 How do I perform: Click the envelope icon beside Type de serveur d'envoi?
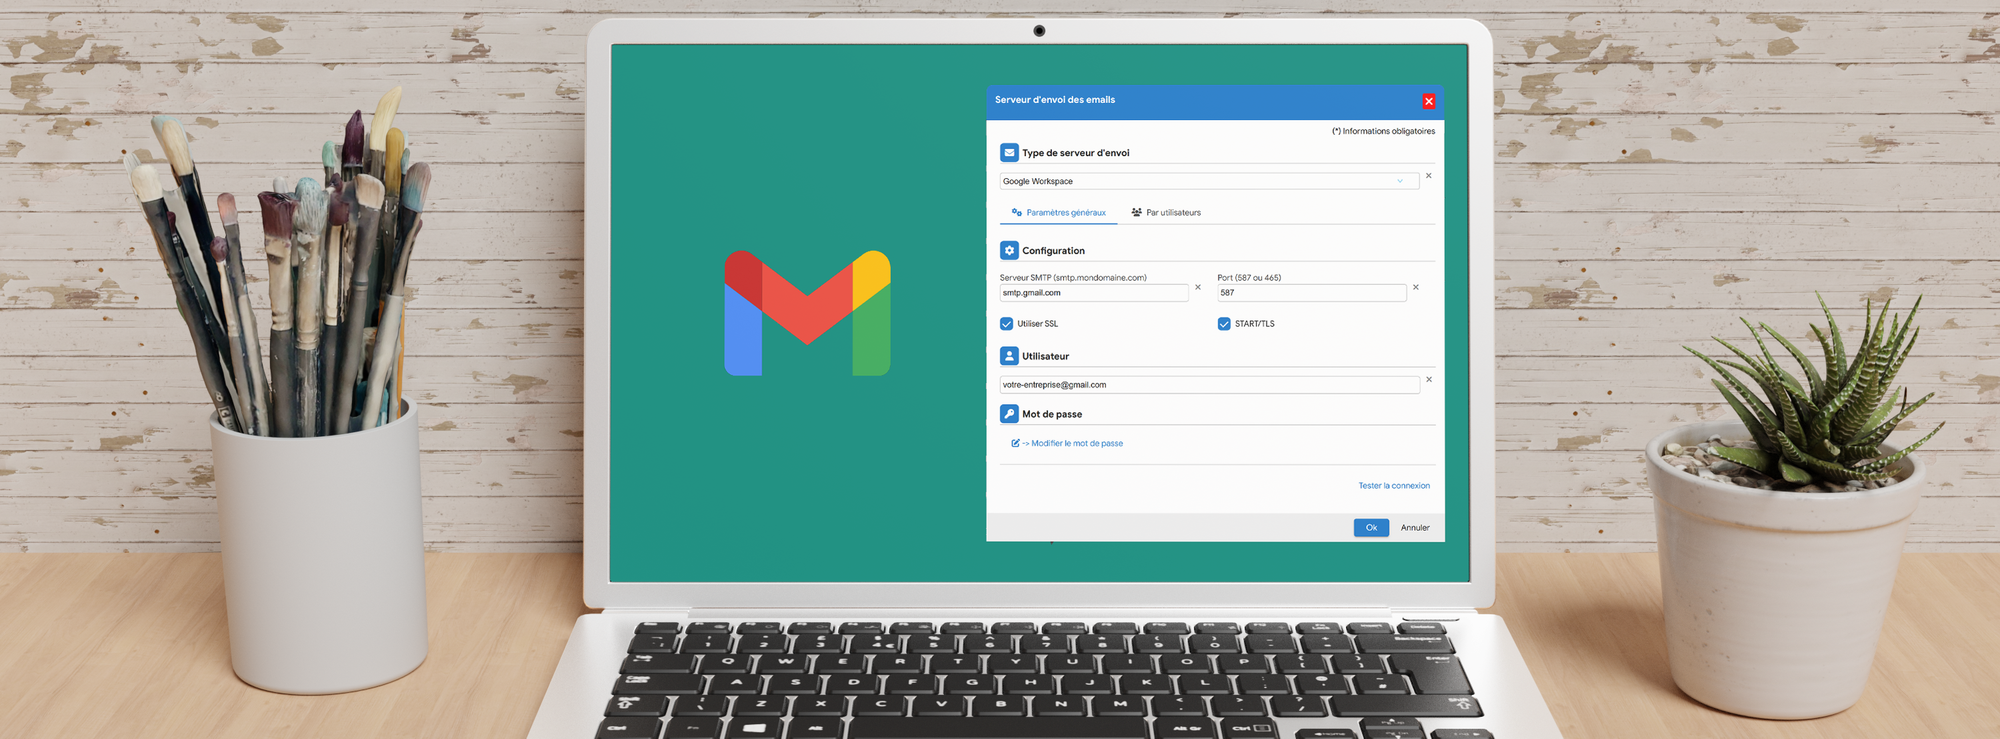pos(1009,153)
